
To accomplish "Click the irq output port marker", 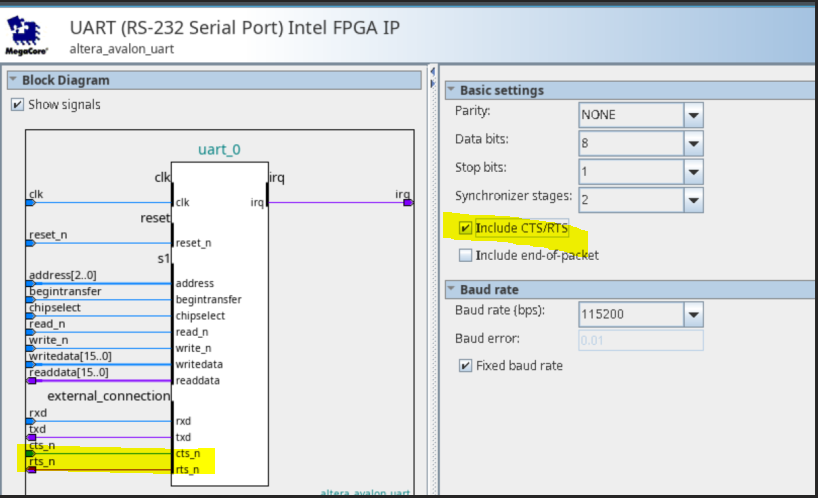I will (408, 202).
